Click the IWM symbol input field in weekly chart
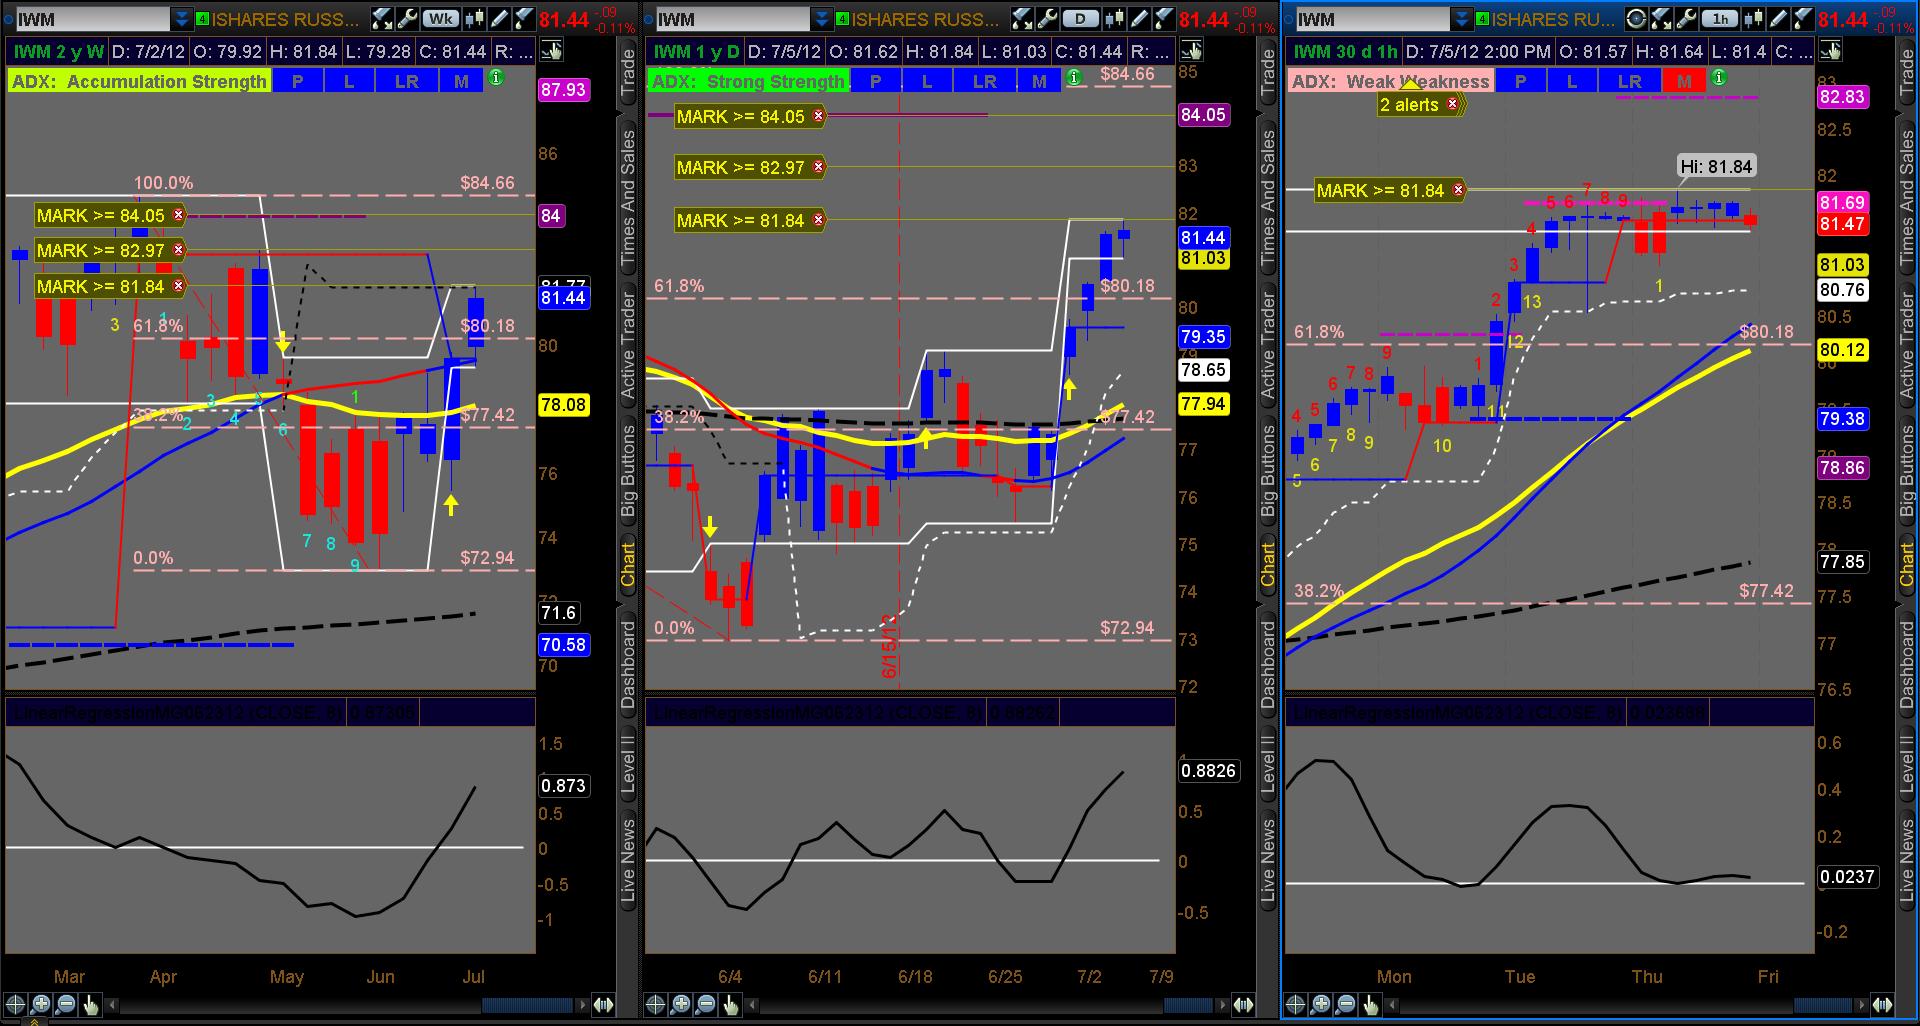The image size is (1920, 1026). [93, 19]
